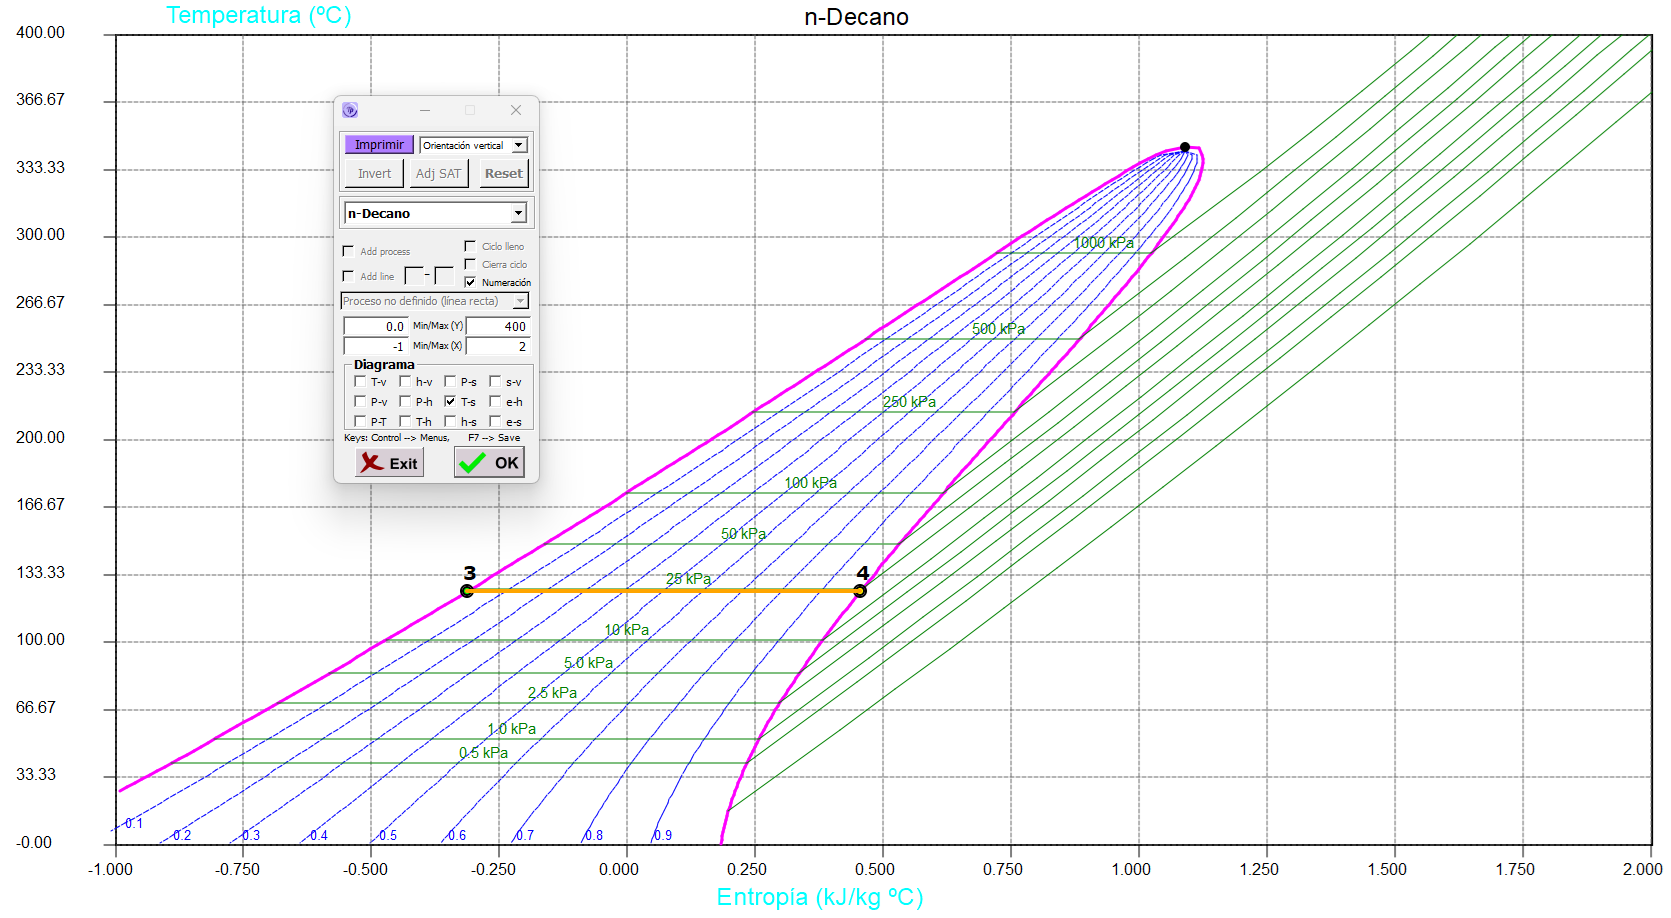Screen dimensions: 1671x918
Task: Click the Max Y field showing 400
Action: pyautogui.click(x=498, y=326)
